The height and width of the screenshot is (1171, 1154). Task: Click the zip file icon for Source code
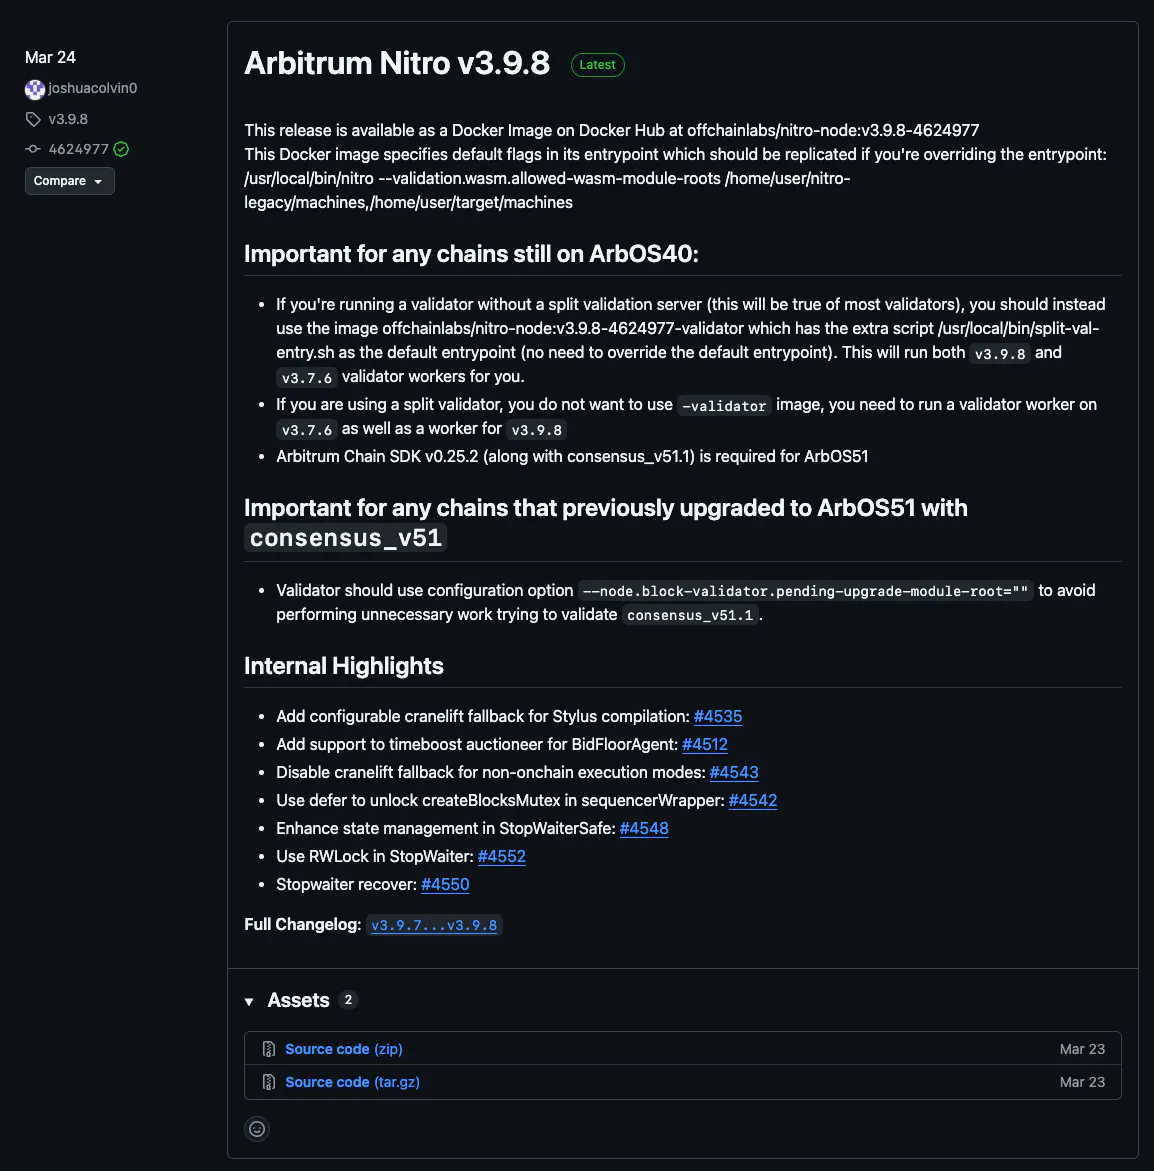[x=269, y=1049]
